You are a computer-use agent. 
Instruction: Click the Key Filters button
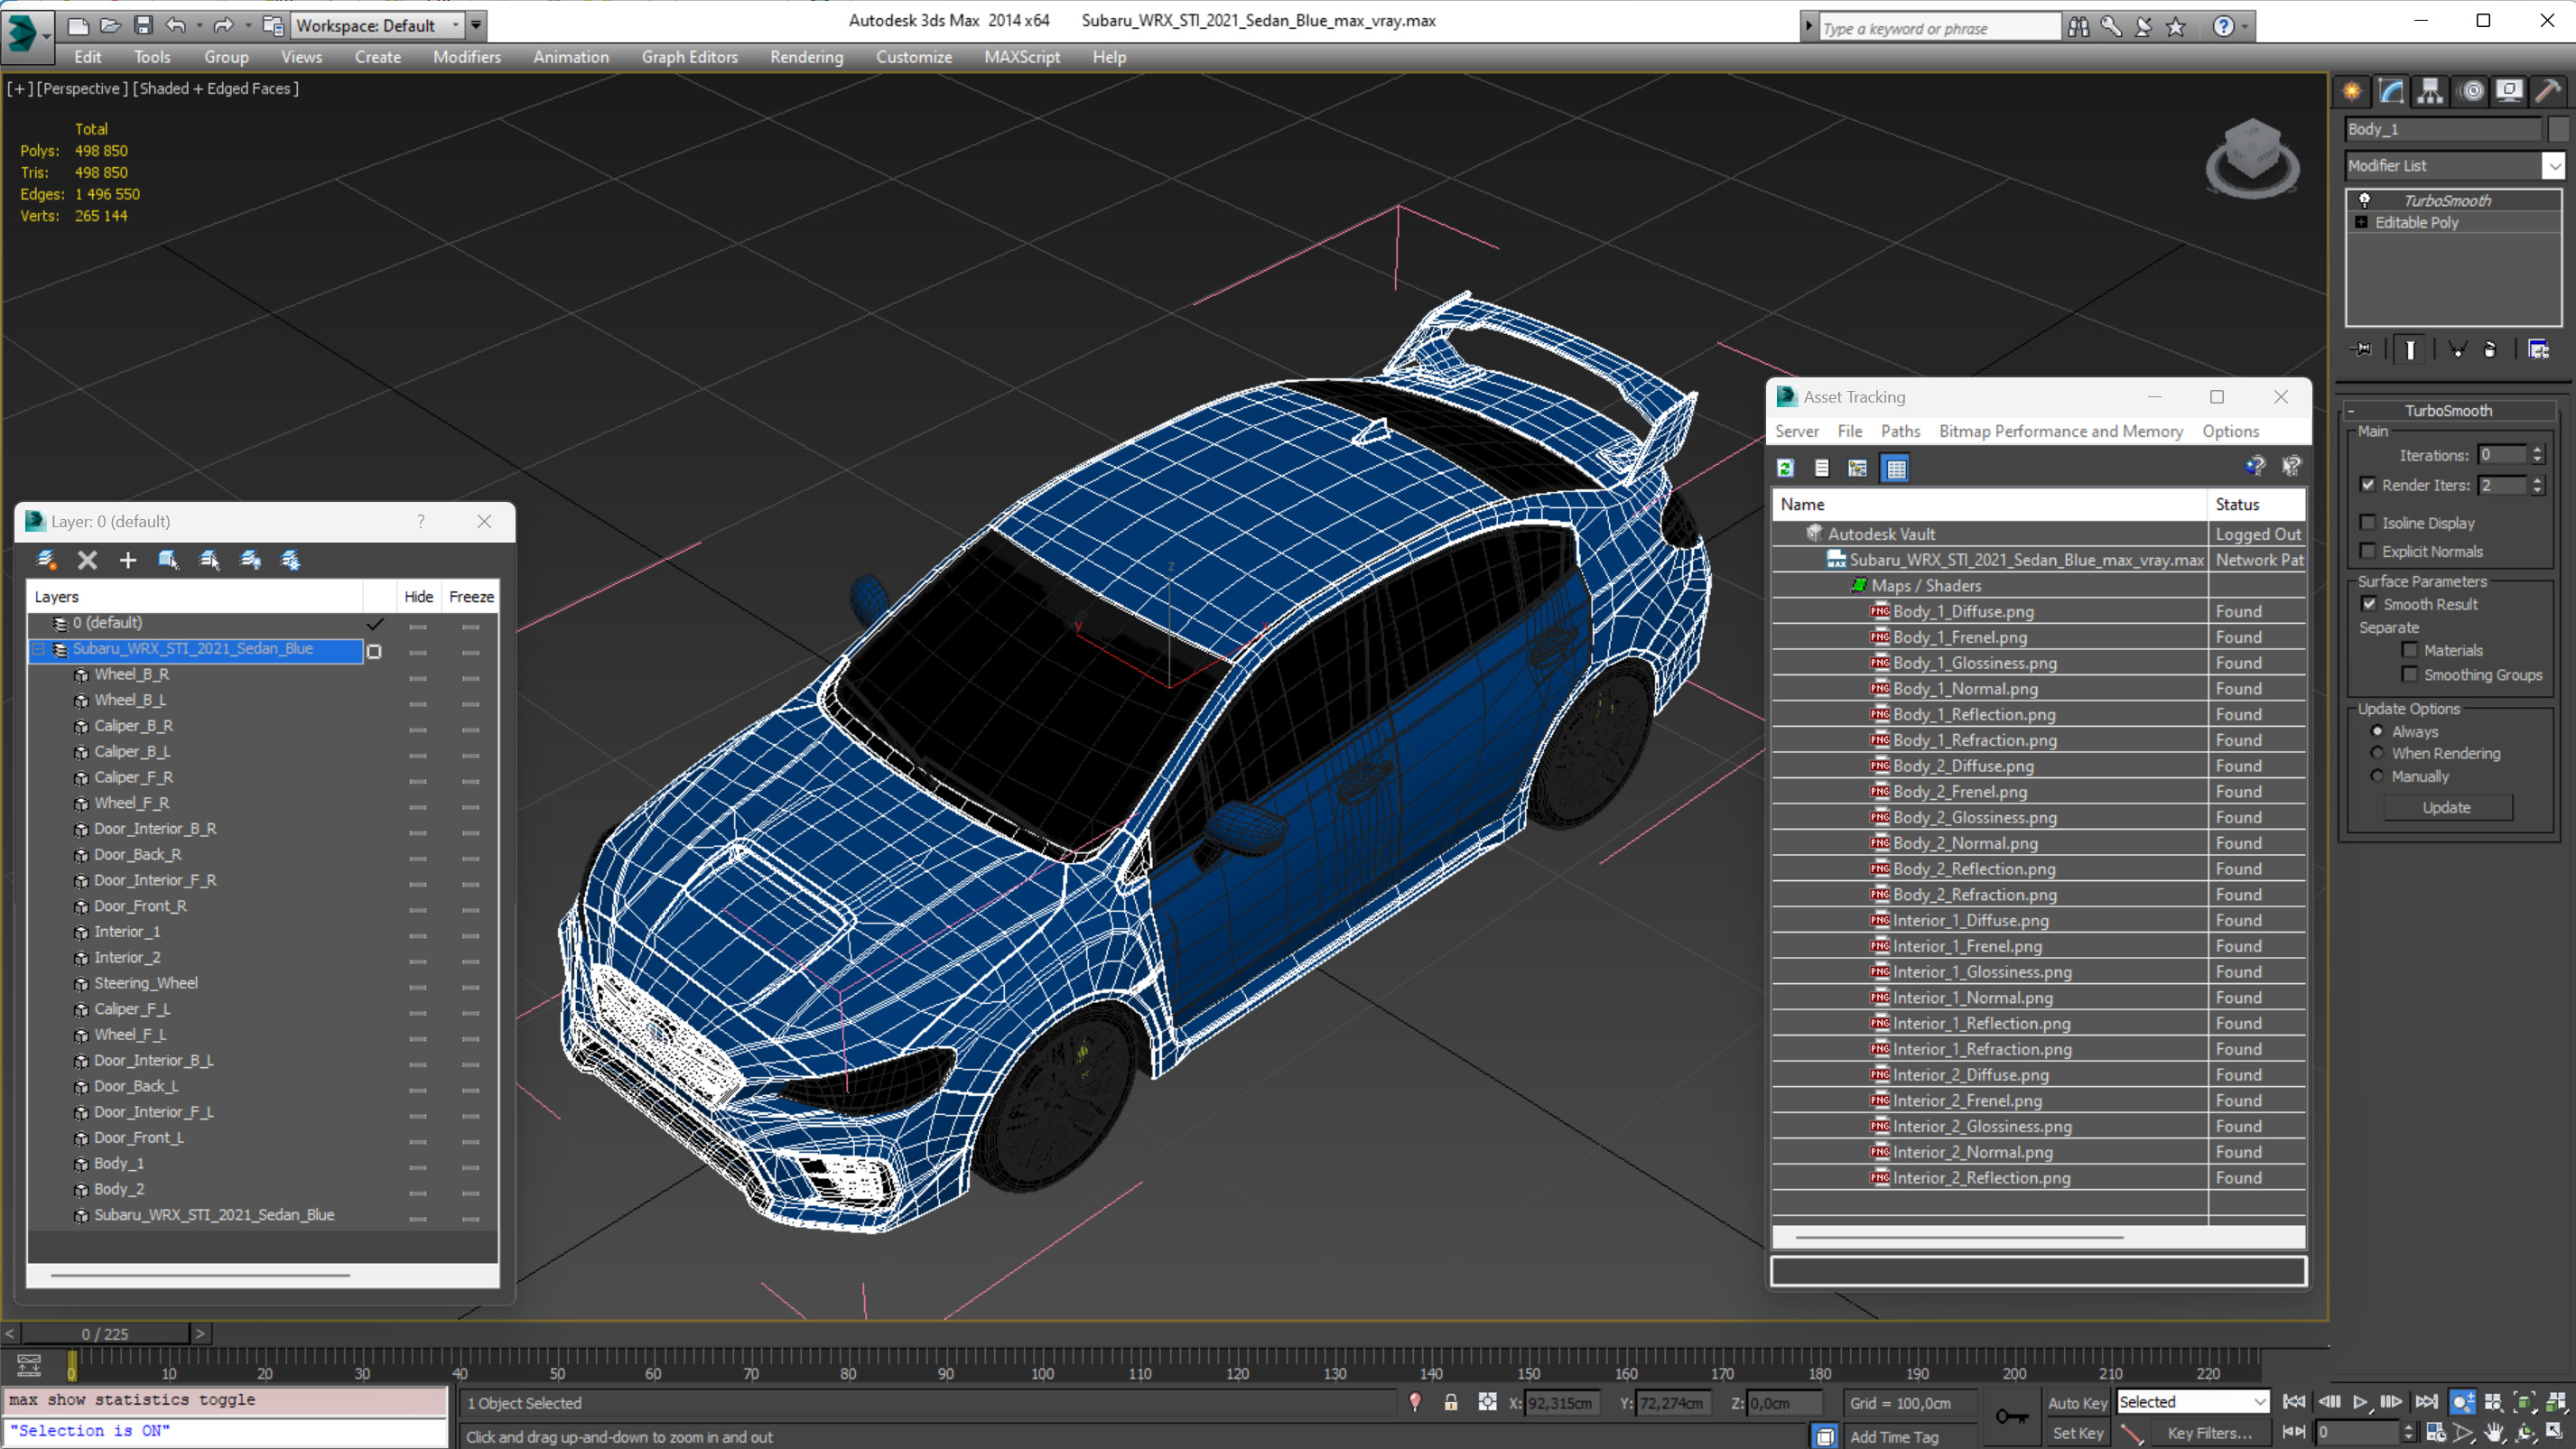click(2210, 1433)
